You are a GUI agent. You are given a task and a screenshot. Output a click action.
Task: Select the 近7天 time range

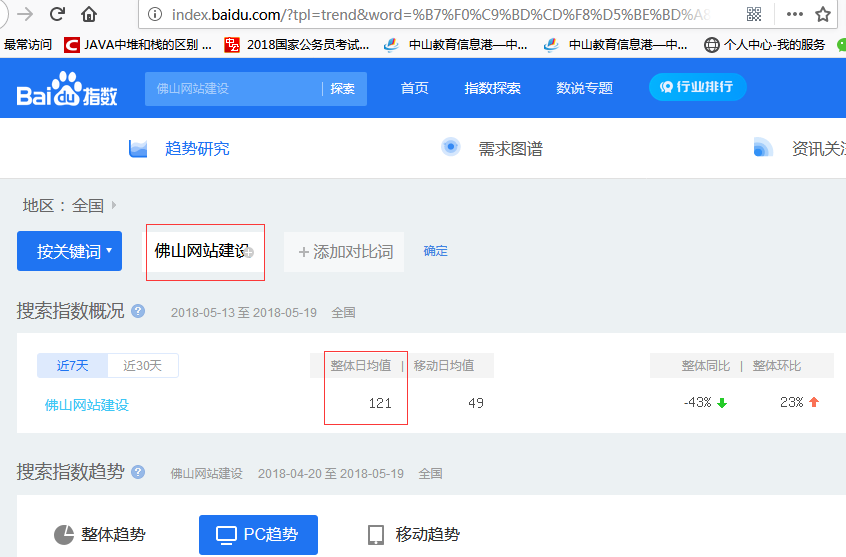72,366
